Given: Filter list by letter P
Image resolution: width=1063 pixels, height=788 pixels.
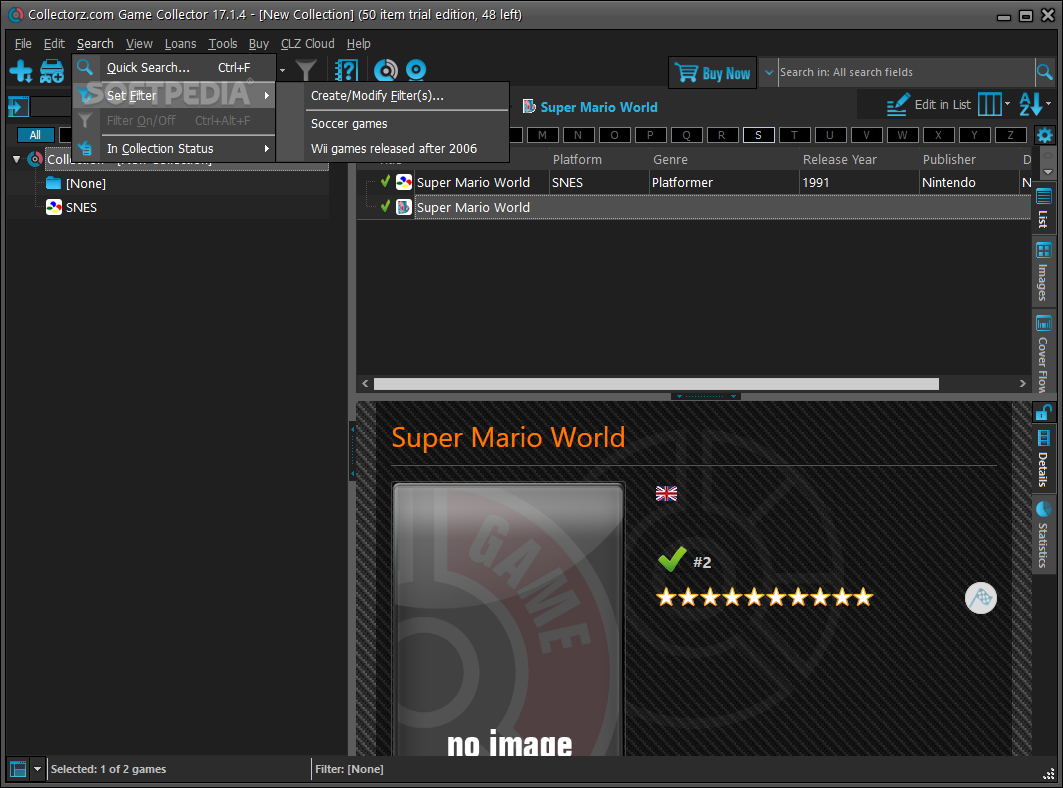Looking at the screenshot, I should (x=650, y=135).
